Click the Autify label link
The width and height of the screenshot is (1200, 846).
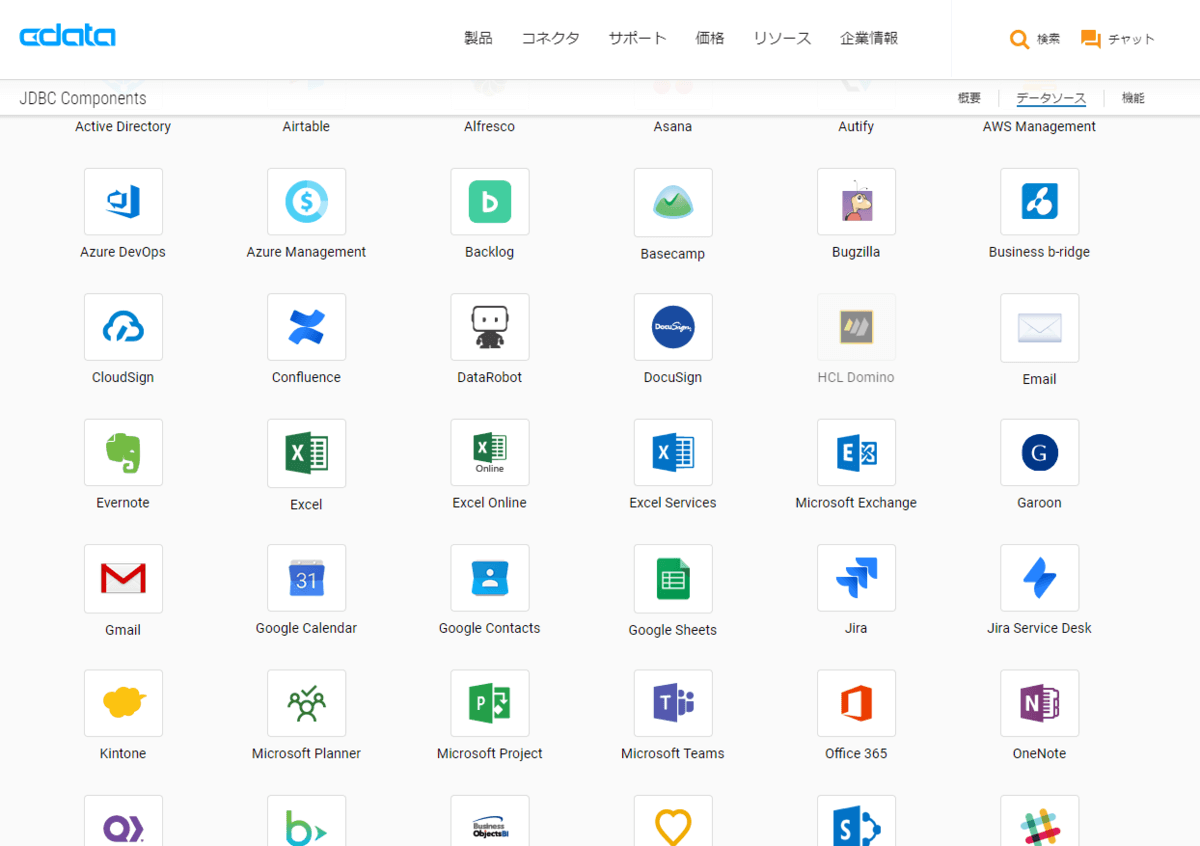[856, 126]
